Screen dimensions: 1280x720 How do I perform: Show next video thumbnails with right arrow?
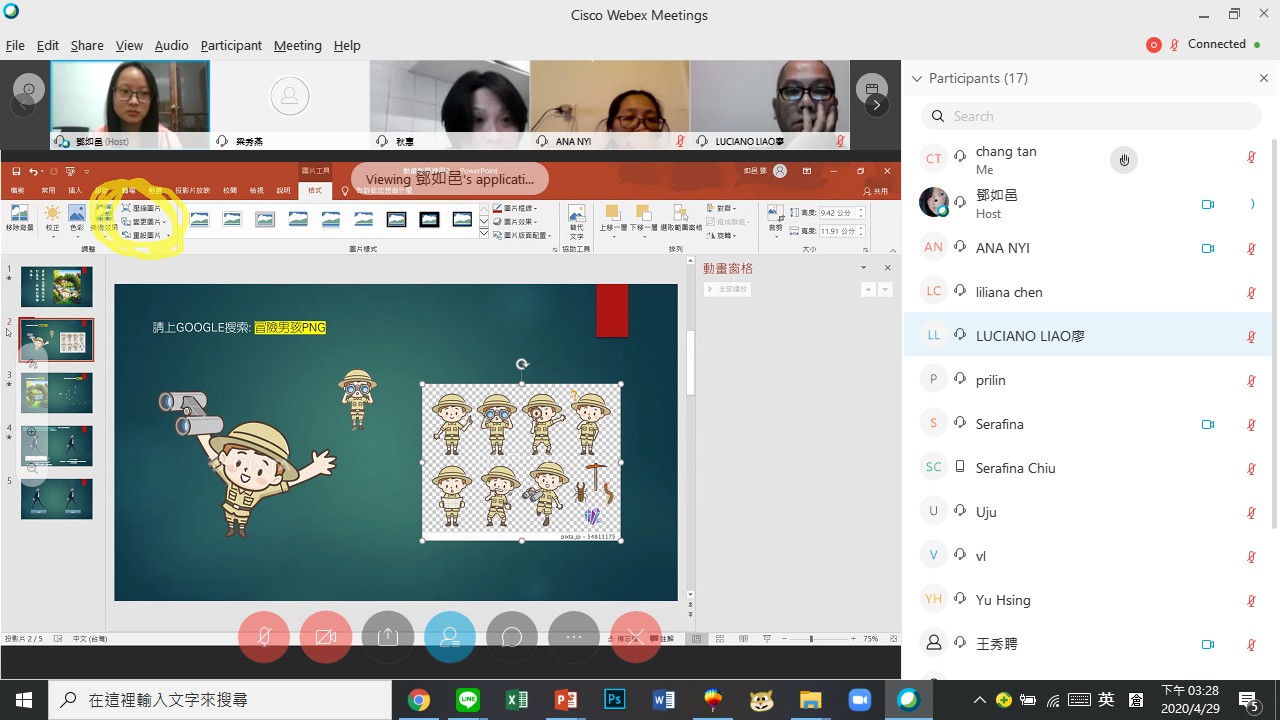point(876,105)
